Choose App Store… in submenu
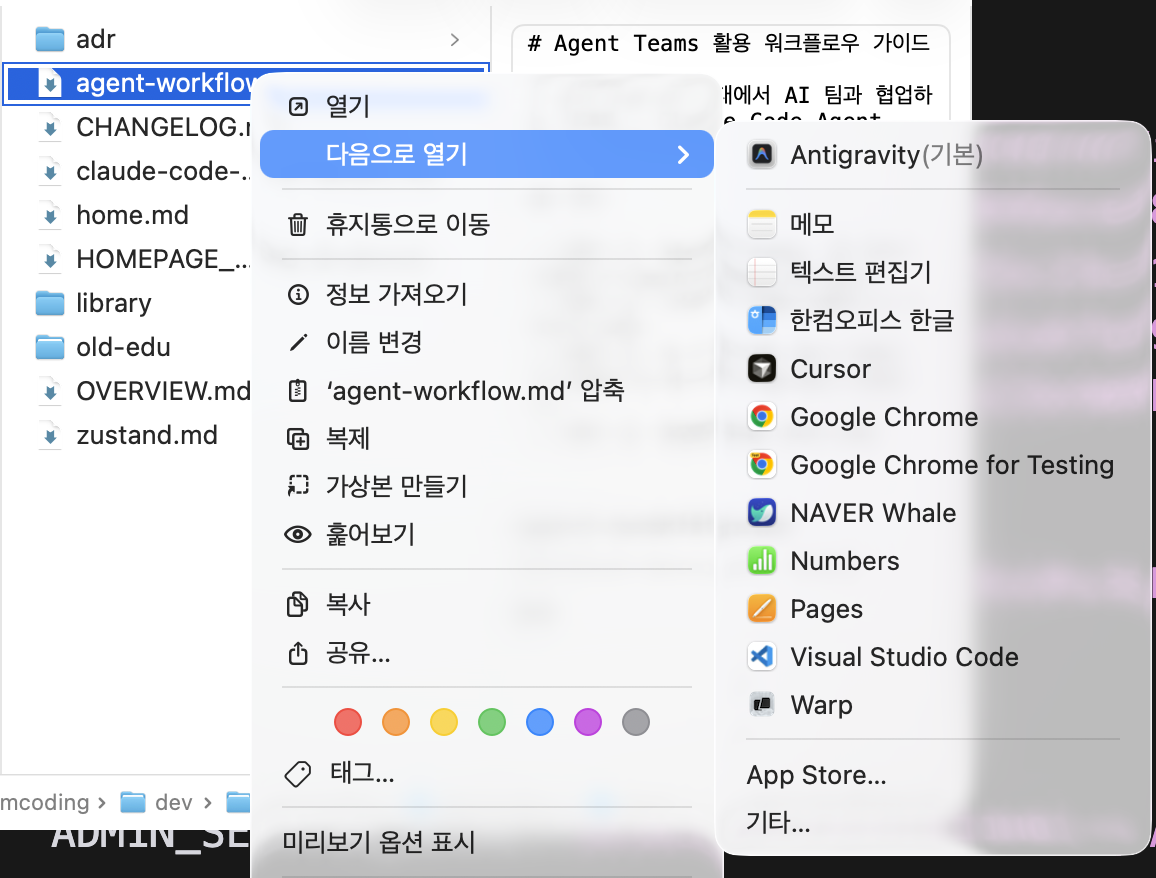Viewport: 1156px width, 878px height. [x=933, y=775]
